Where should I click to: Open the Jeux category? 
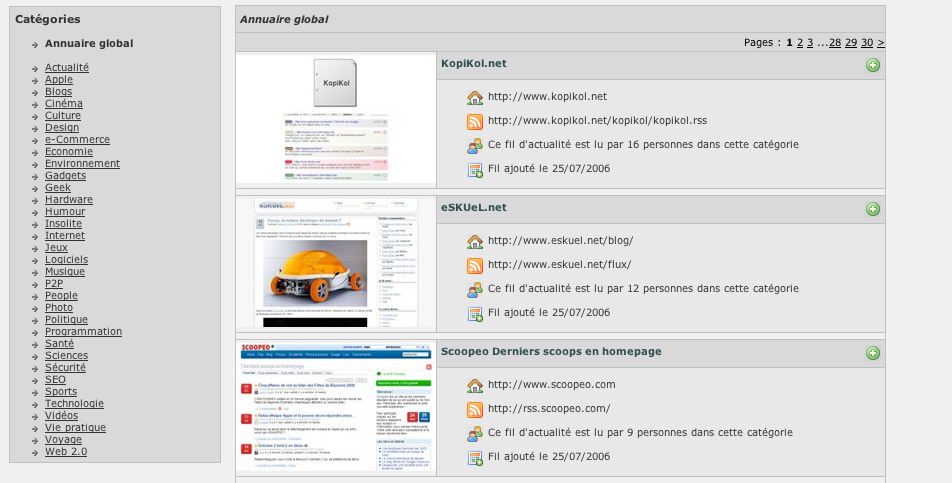tap(56, 248)
